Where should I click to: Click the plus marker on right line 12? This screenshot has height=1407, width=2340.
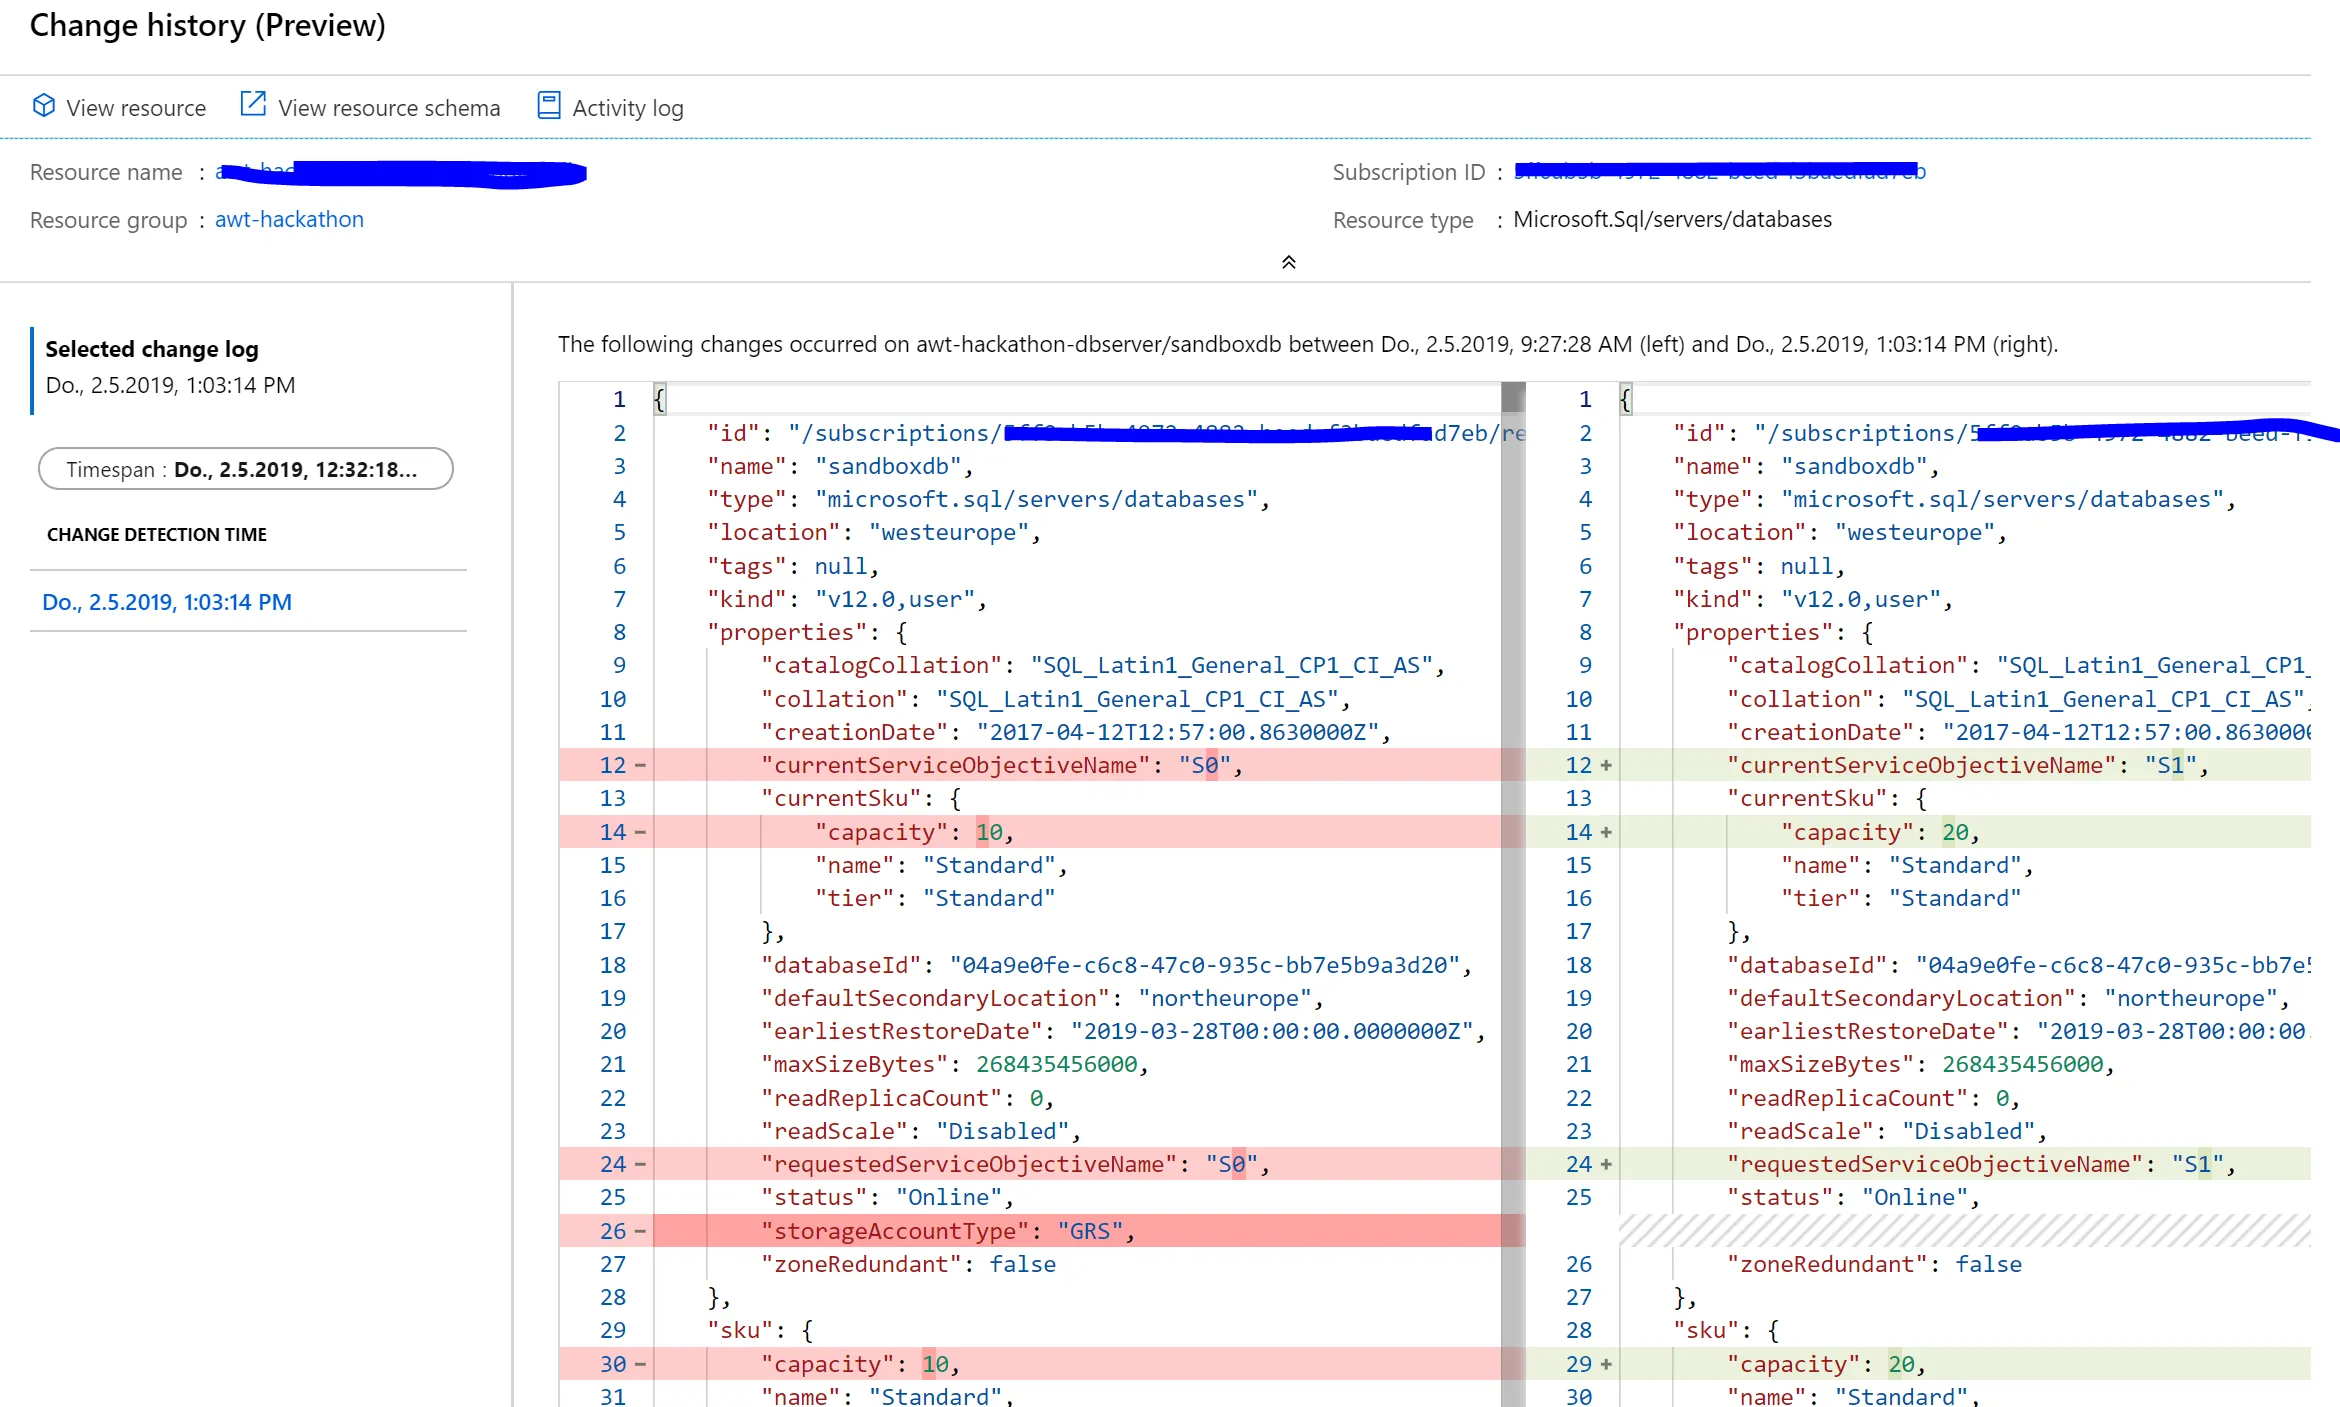click(1606, 766)
